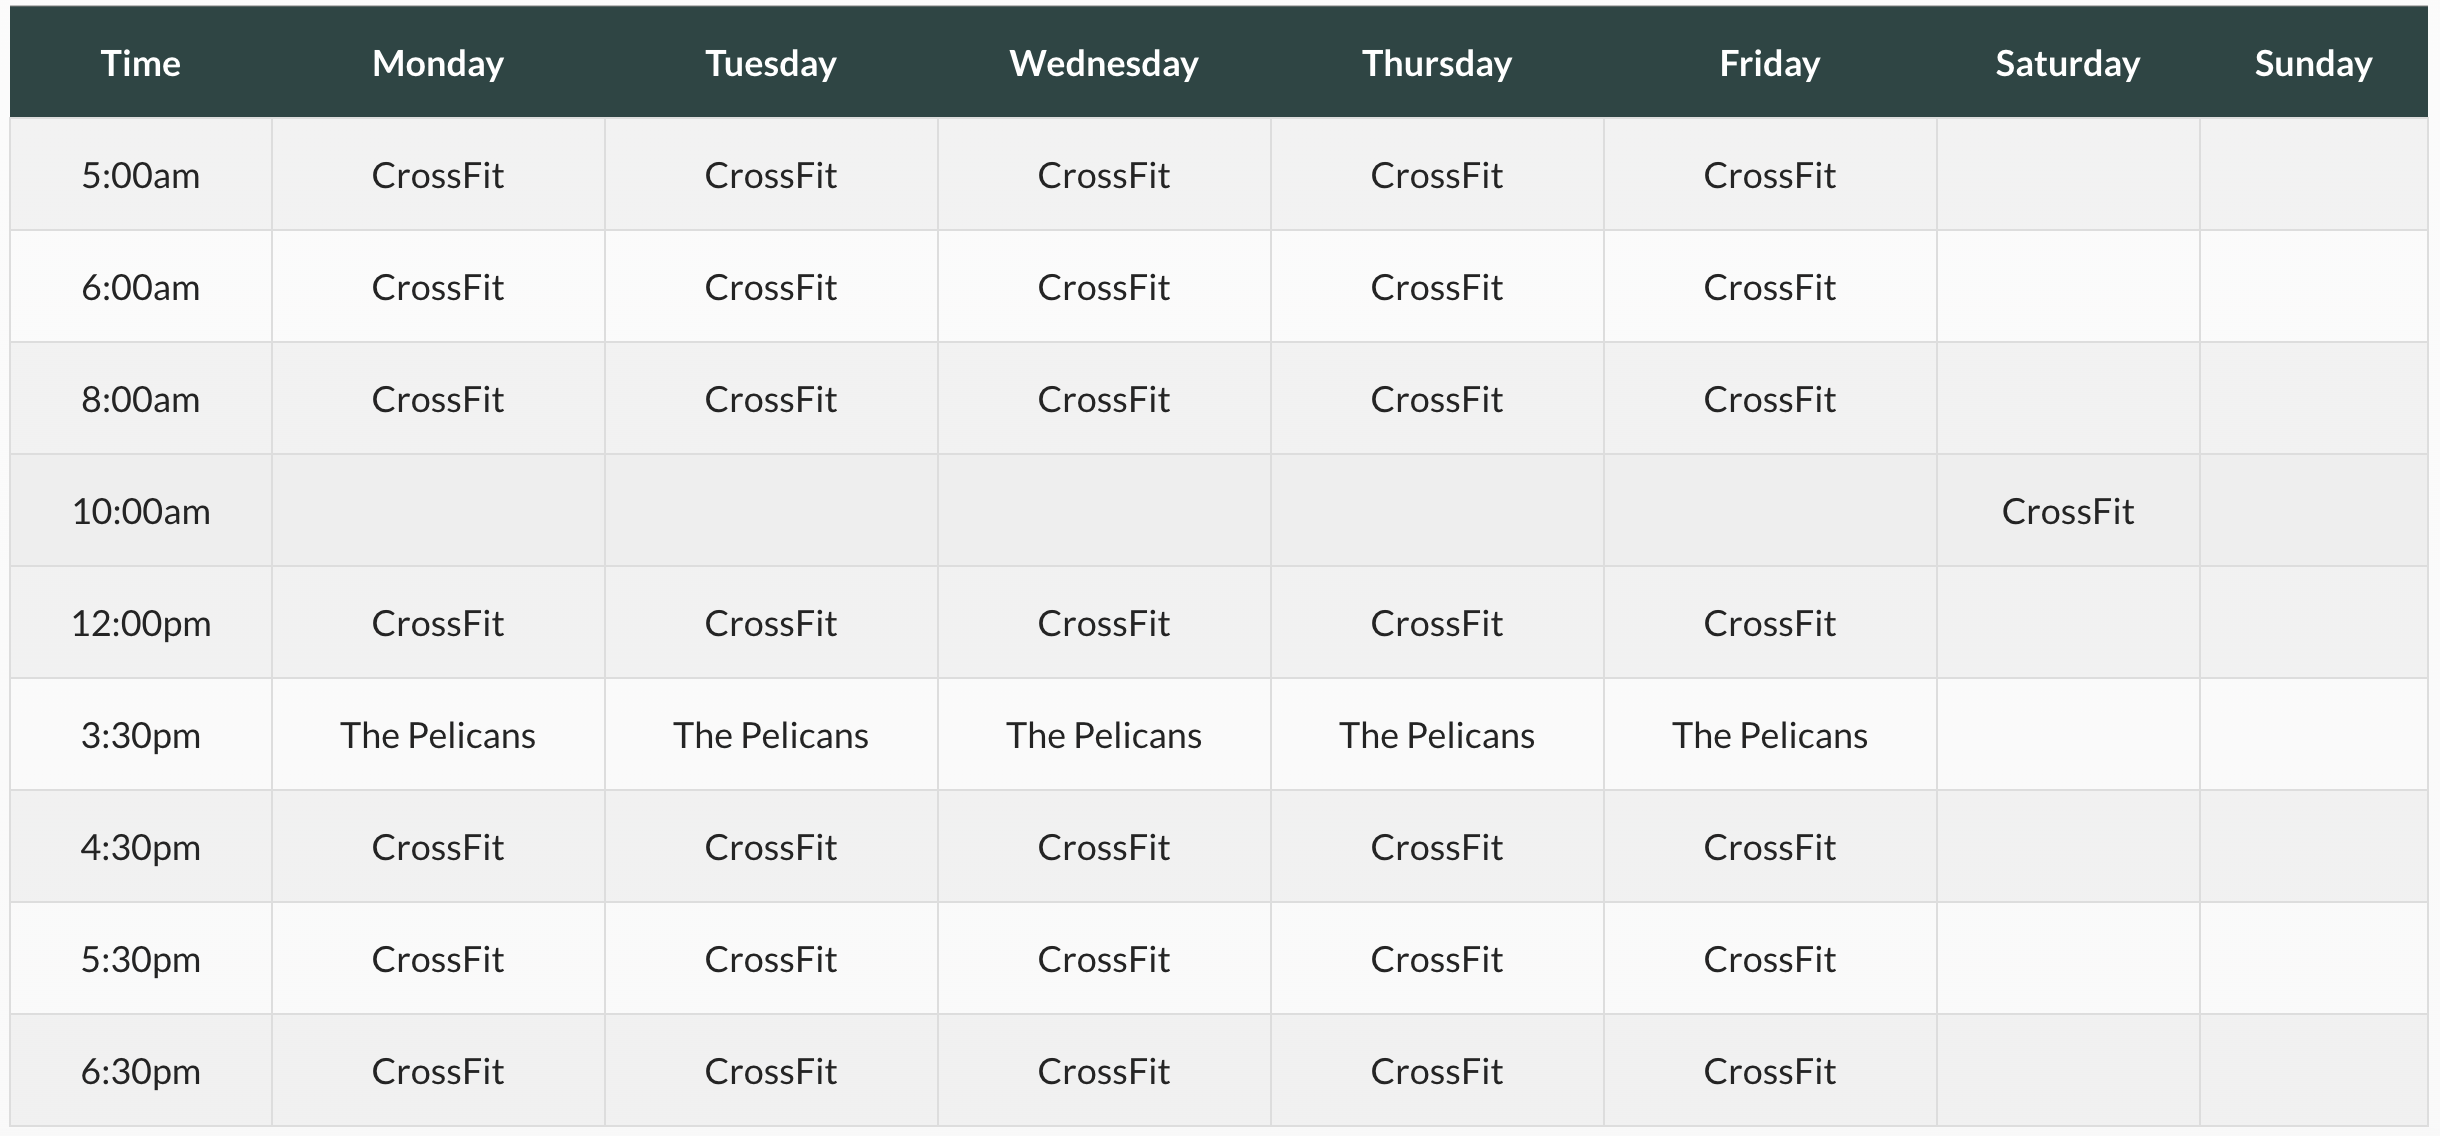
Task: Click Friday 4:30pm CrossFit class
Action: pyautogui.click(x=1770, y=848)
